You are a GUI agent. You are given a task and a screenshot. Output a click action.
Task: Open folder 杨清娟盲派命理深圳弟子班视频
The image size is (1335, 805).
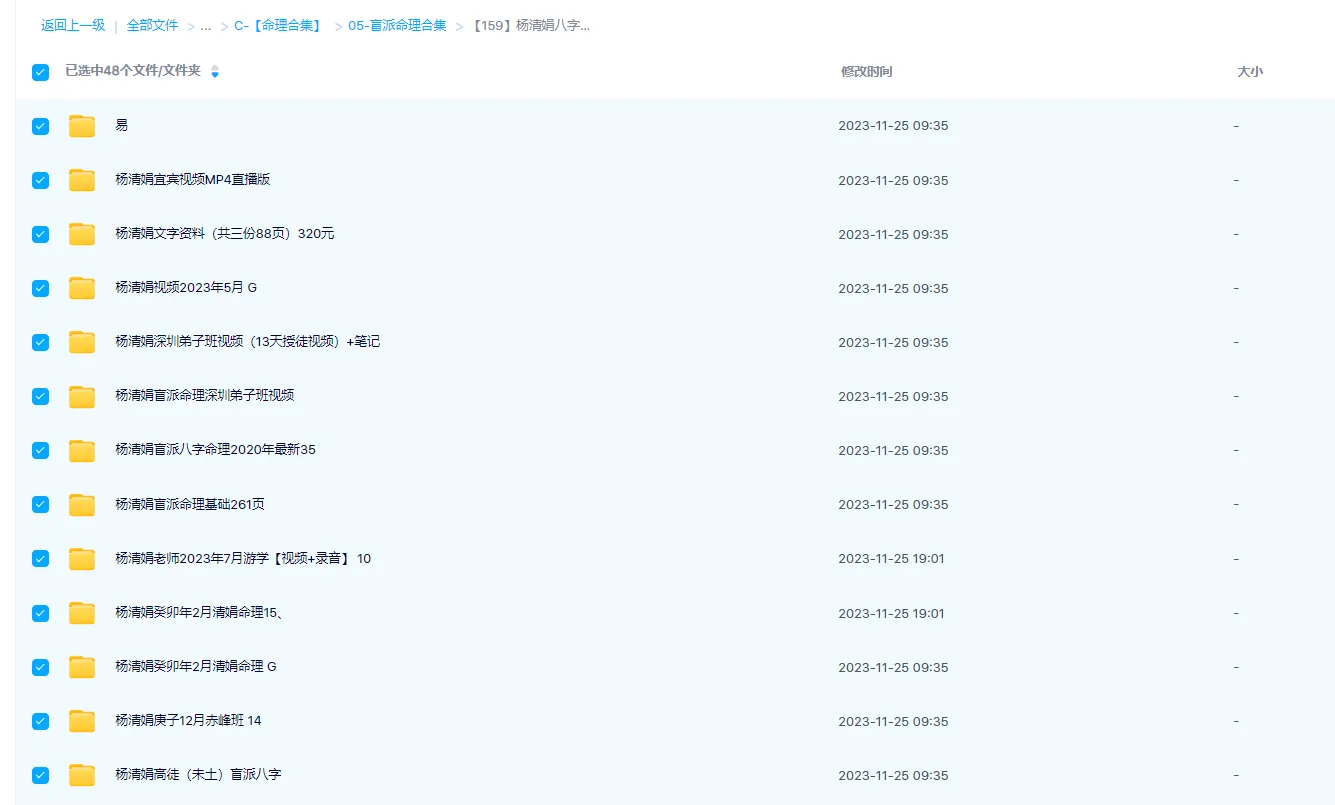point(205,396)
